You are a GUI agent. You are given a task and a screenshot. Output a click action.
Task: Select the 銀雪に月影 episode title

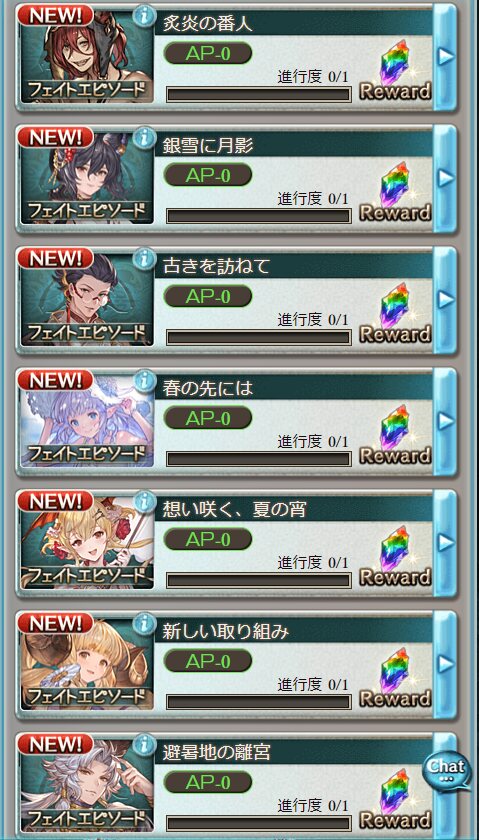(x=207, y=145)
